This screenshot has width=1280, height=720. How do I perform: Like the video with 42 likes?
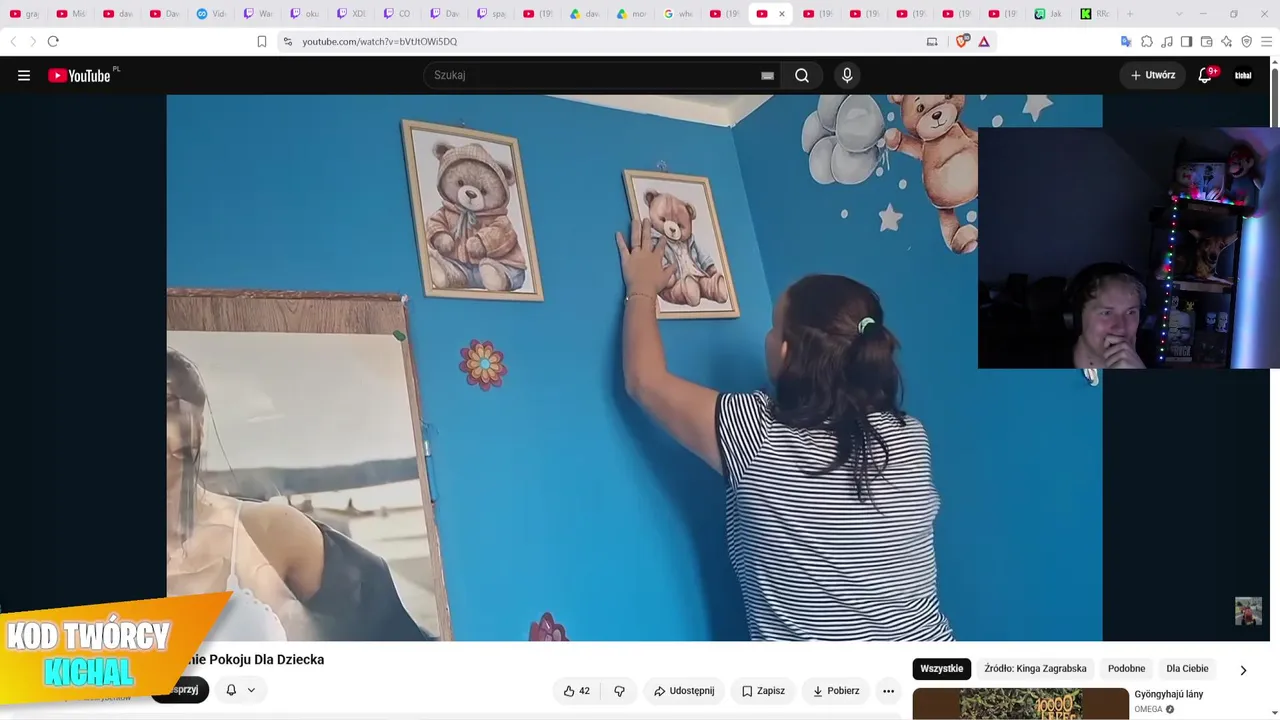pos(576,691)
